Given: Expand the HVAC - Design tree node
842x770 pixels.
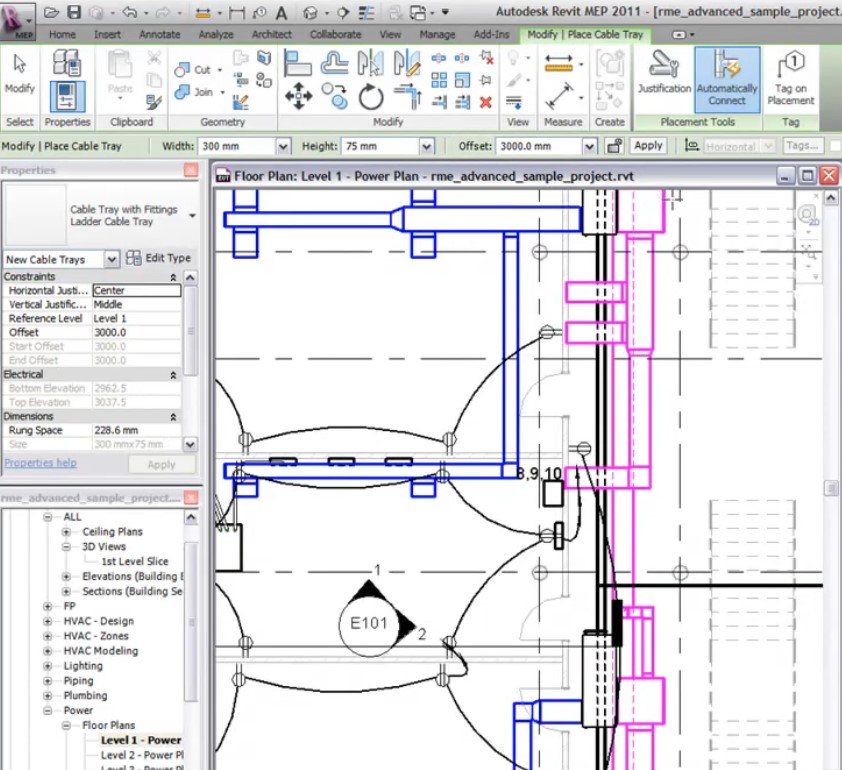Looking at the screenshot, I should click(48, 621).
